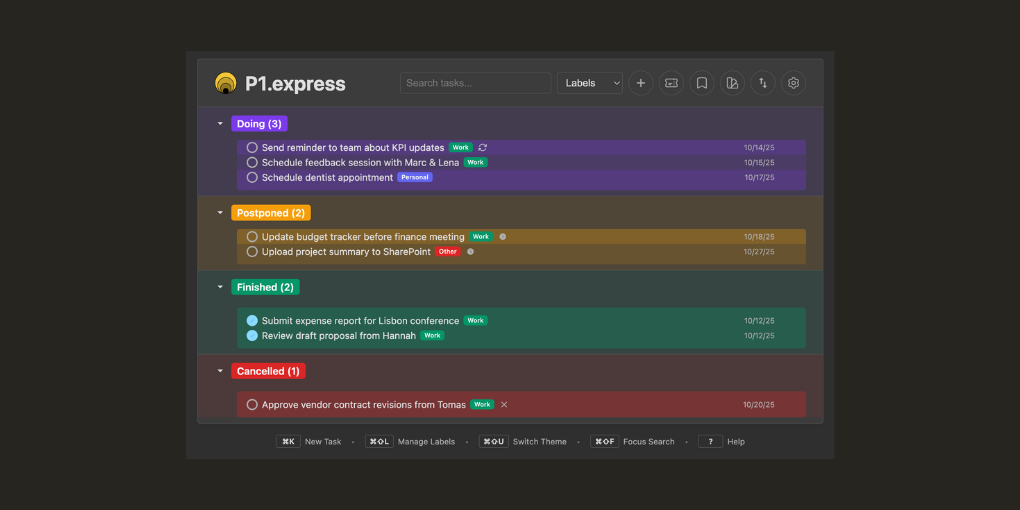
Task: Click the Personal label on dentist task
Action: [415, 178]
